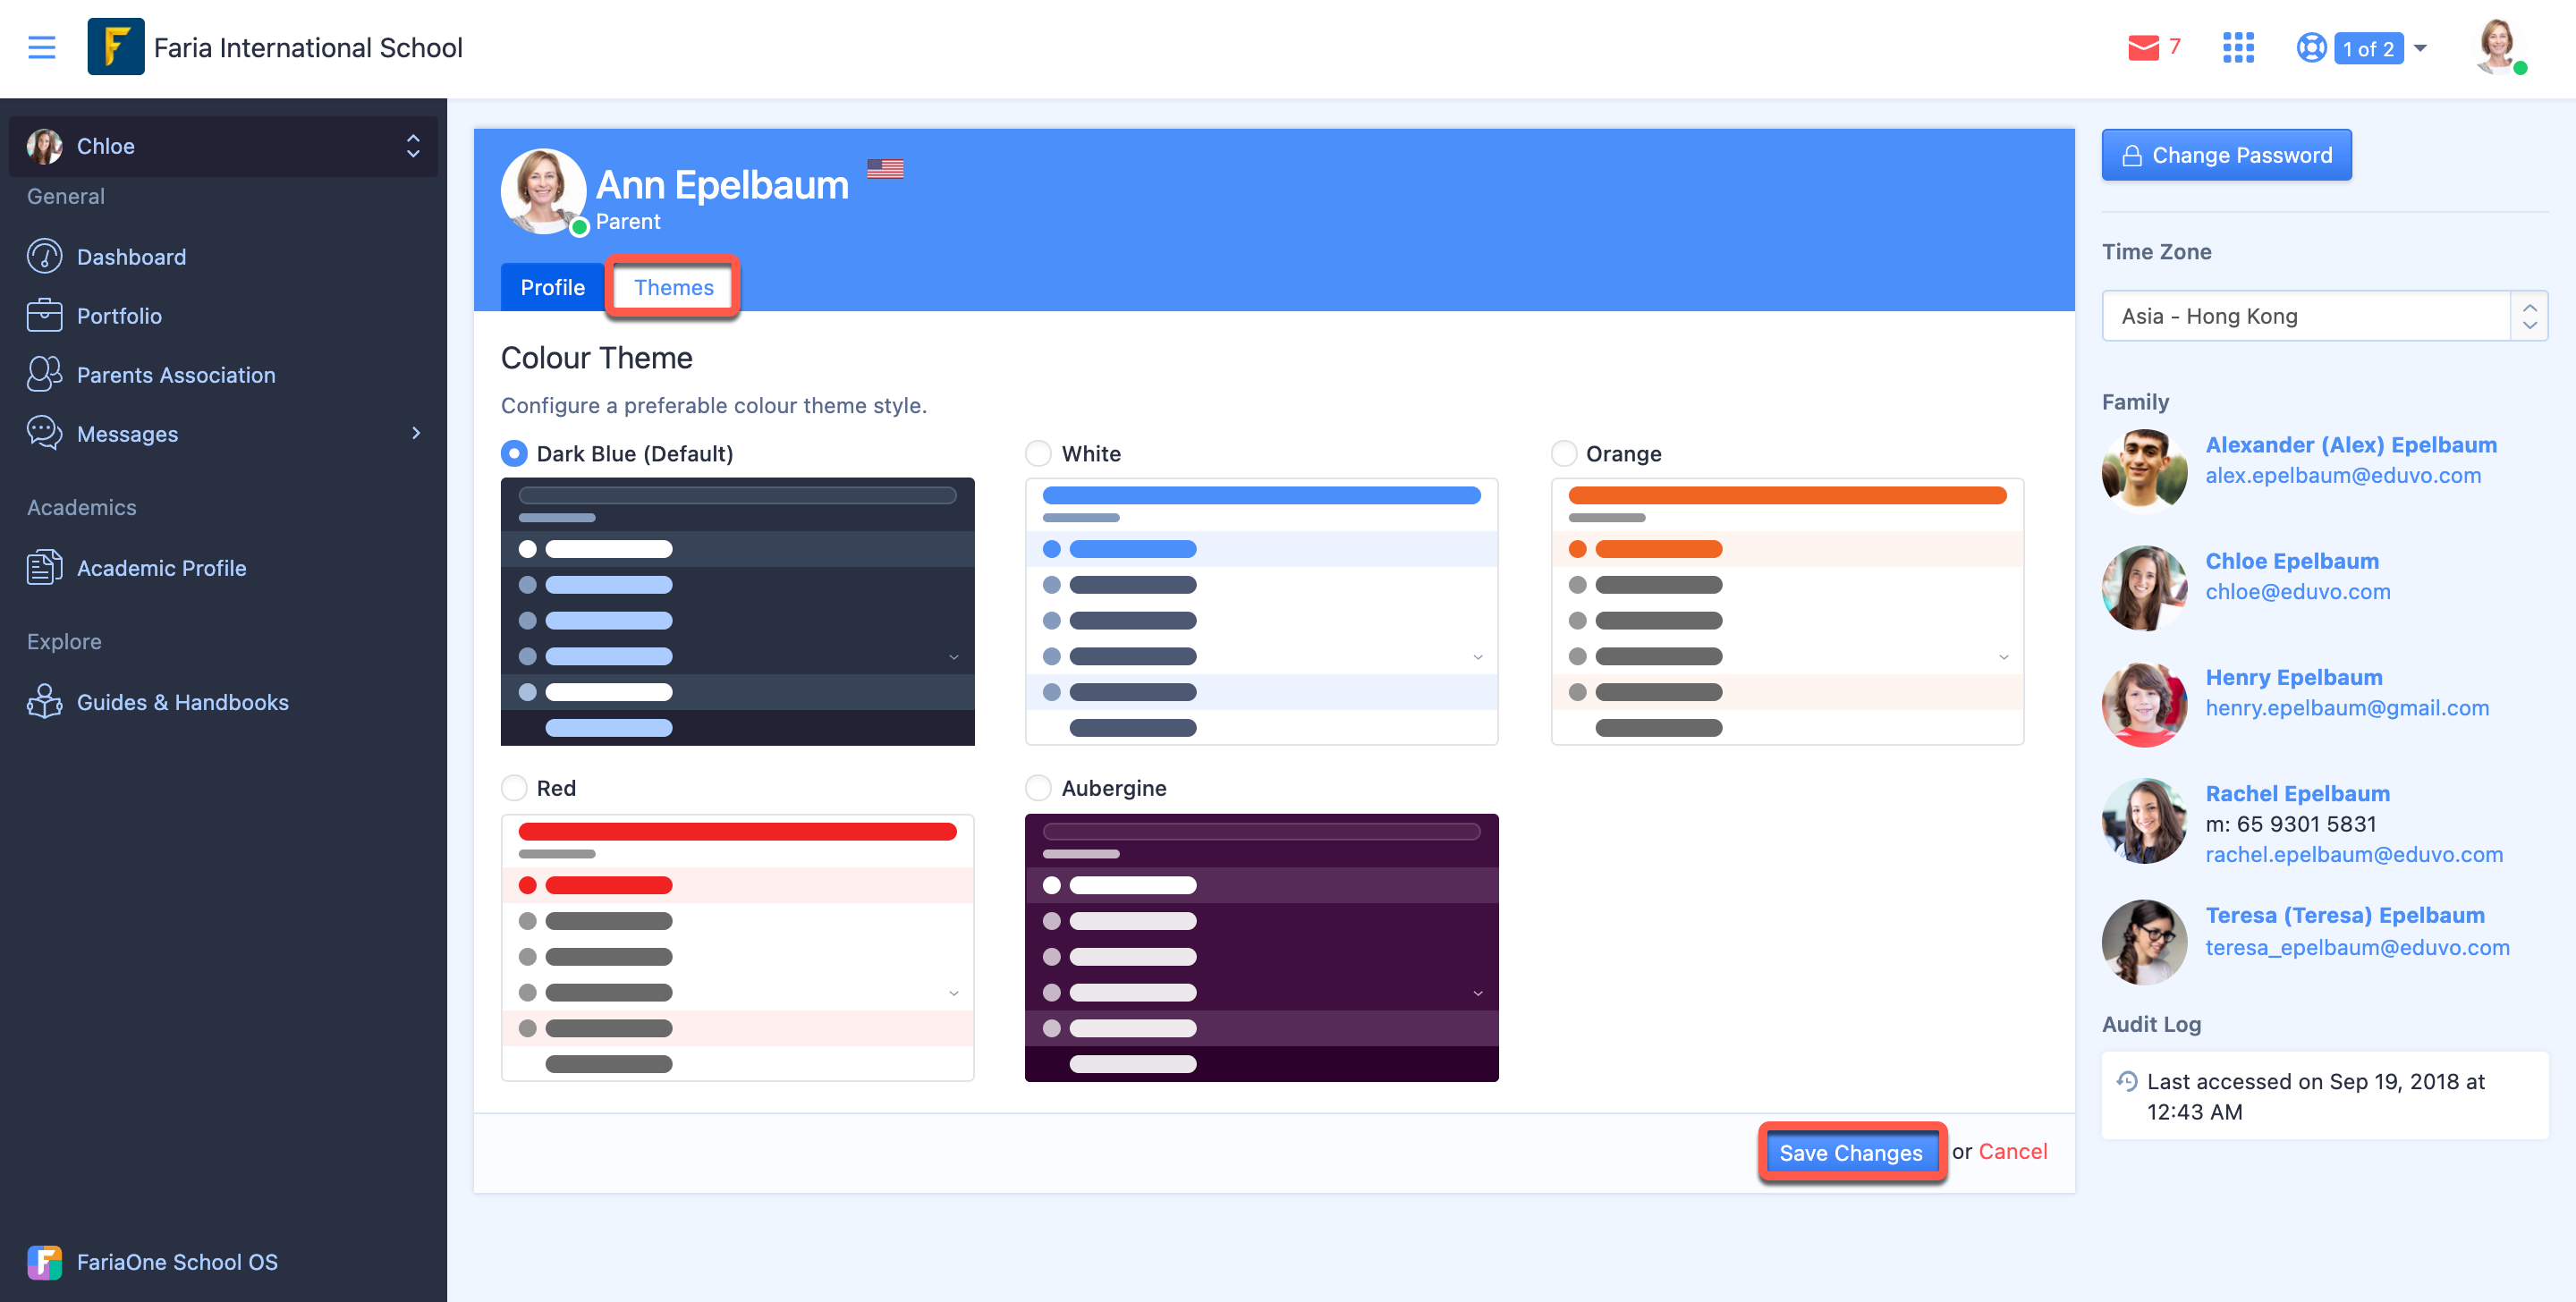Click the Save Changes button

coord(1851,1152)
